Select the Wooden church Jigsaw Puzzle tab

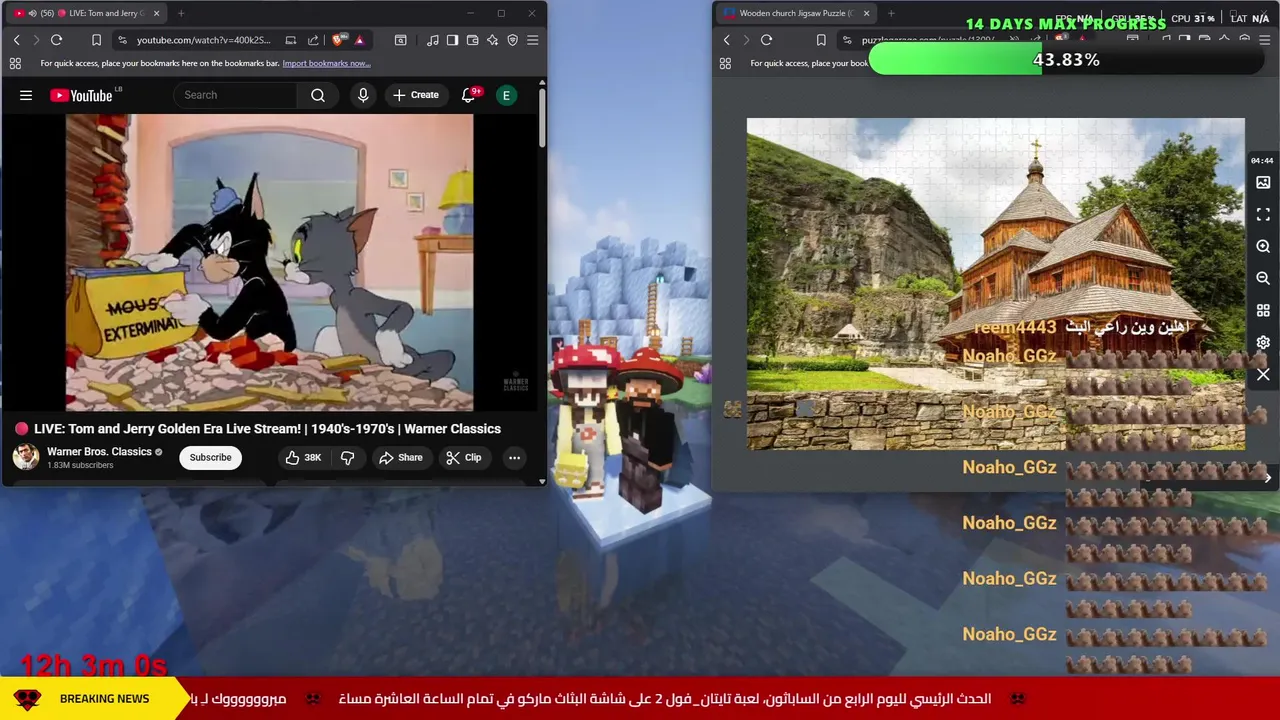795,13
